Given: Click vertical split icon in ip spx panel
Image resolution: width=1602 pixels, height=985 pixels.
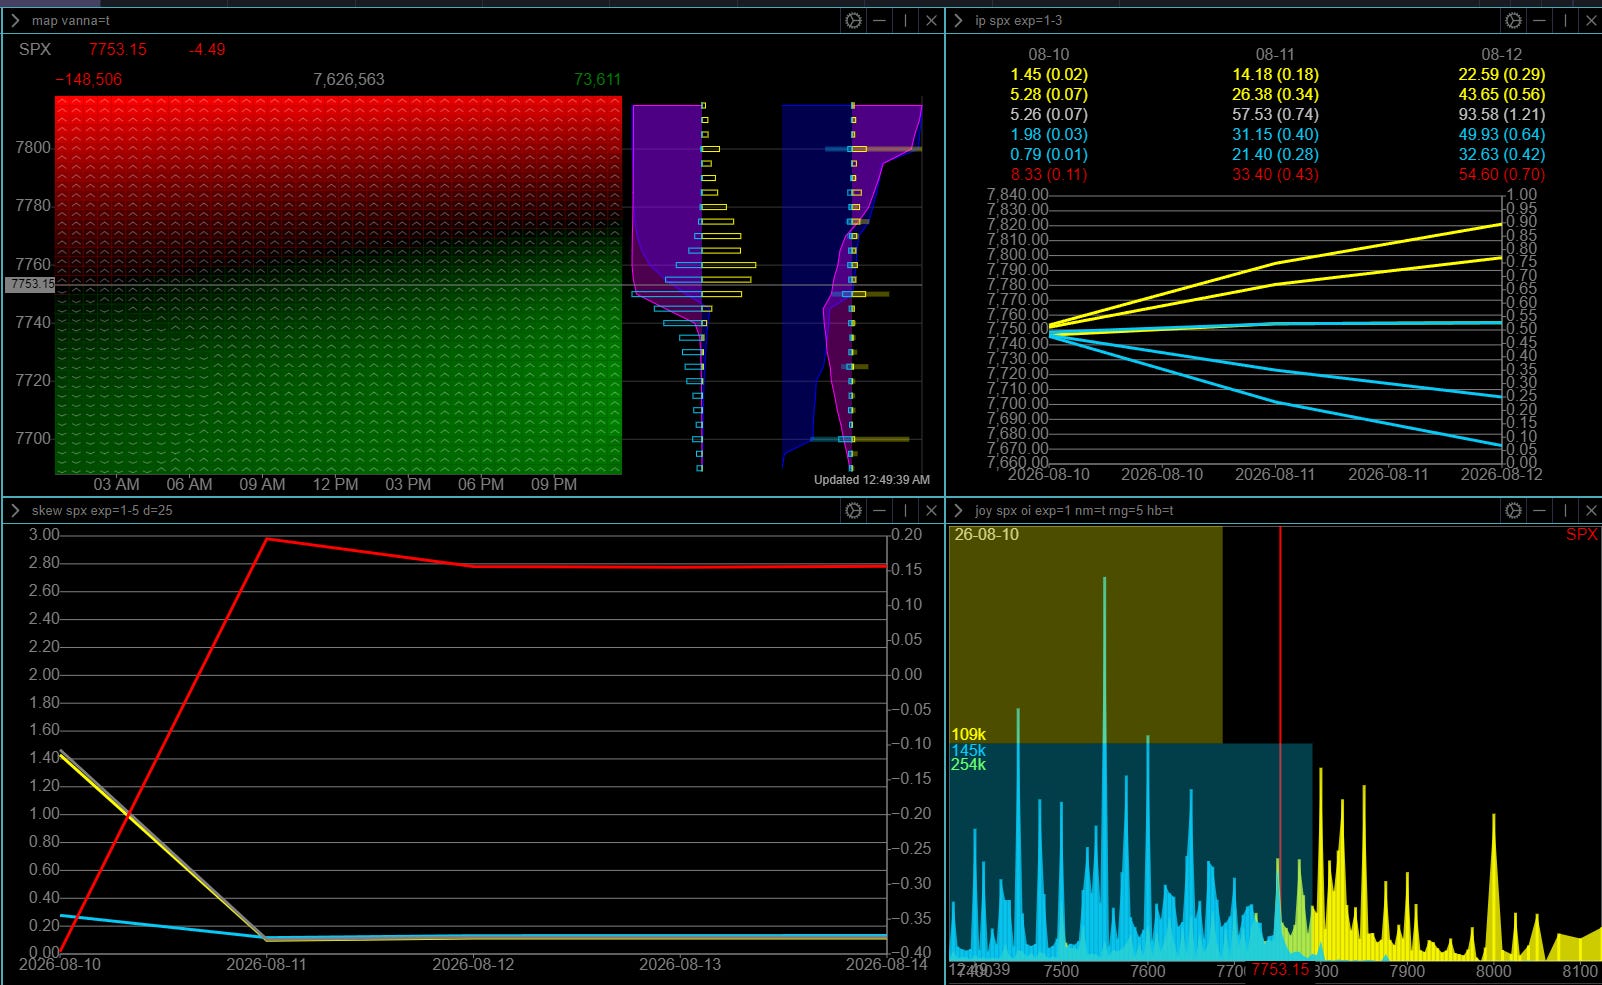Looking at the screenshot, I should point(1566,20).
